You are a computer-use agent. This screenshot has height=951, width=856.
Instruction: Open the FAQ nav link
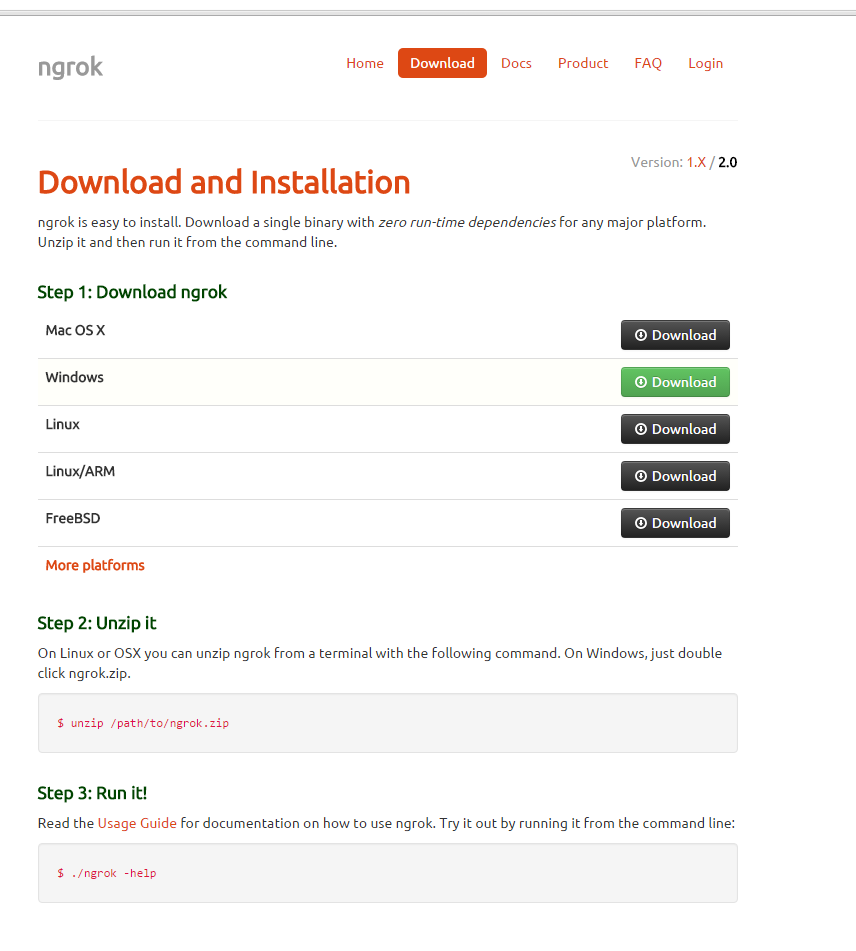pos(648,63)
